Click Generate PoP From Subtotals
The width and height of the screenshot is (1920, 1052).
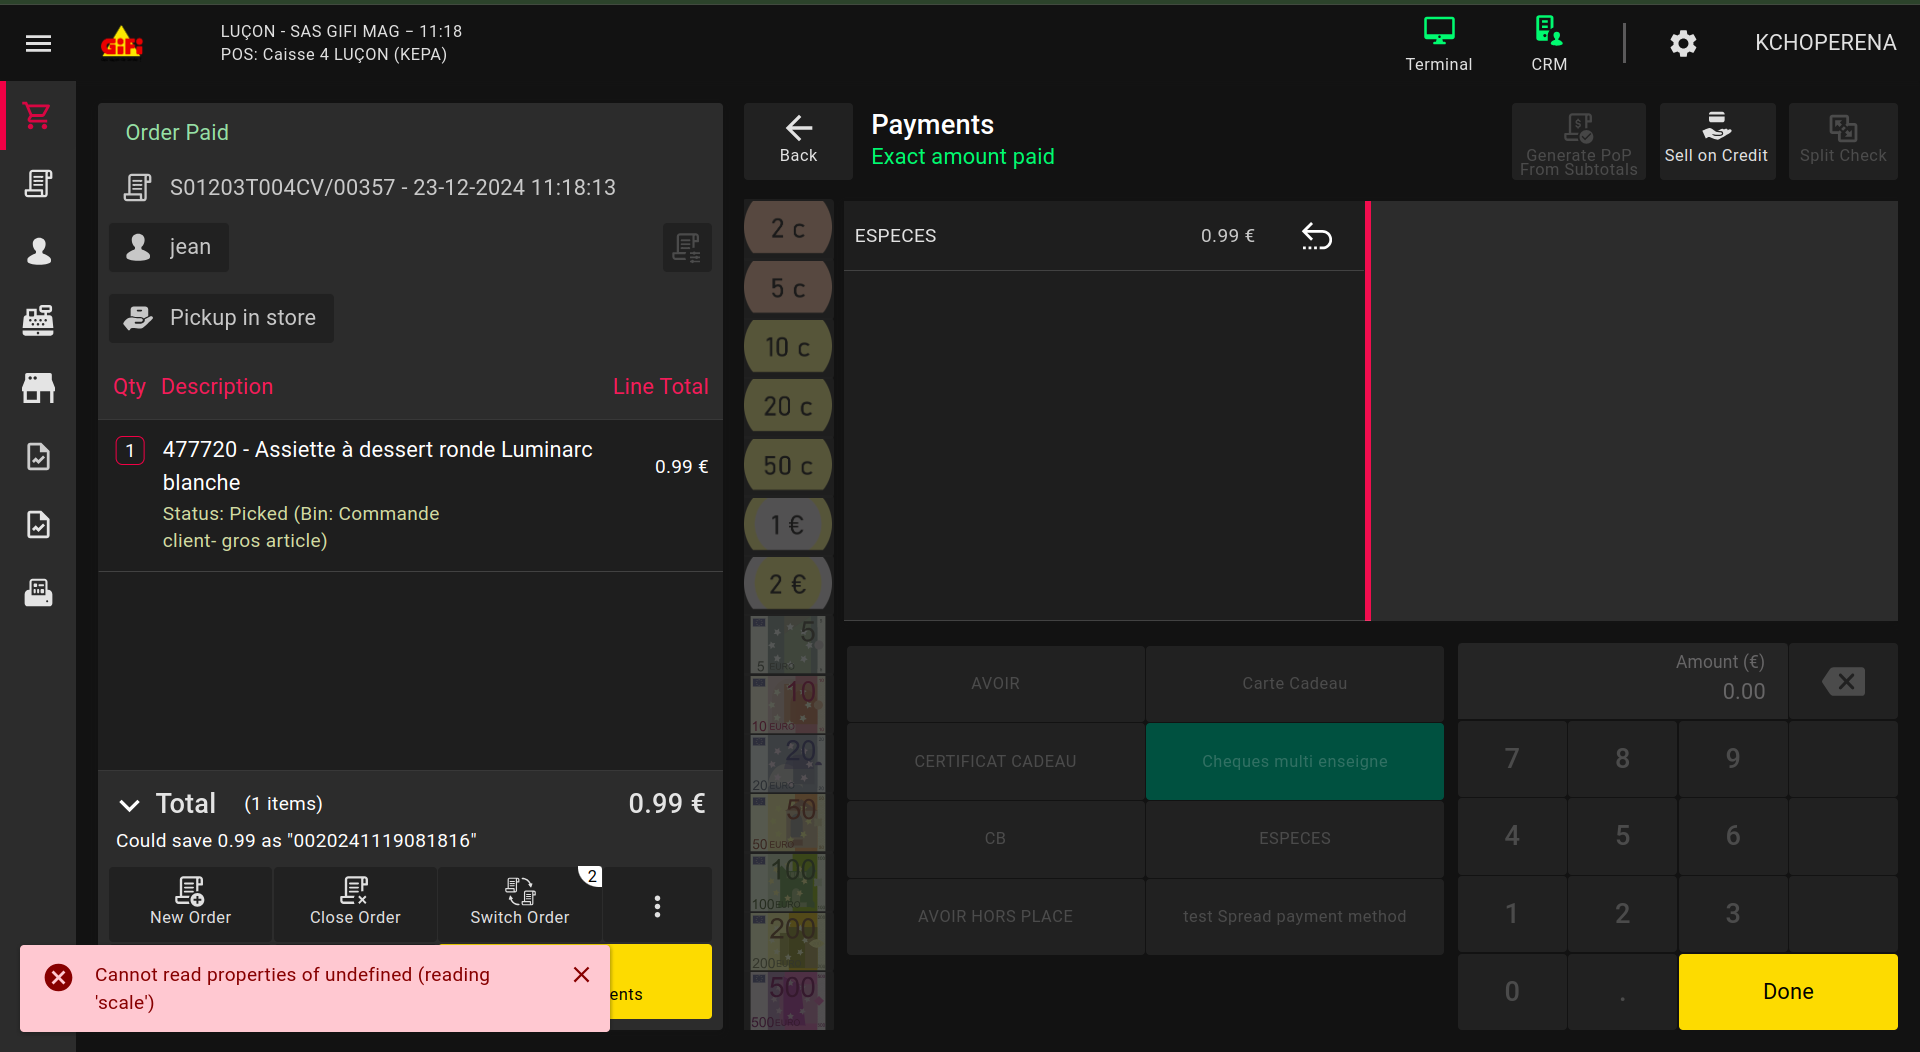click(1578, 141)
